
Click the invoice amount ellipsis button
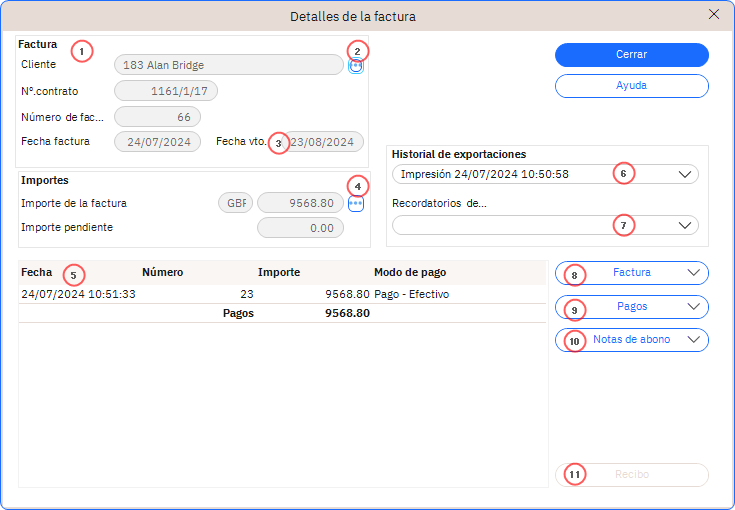pos(356,204)
